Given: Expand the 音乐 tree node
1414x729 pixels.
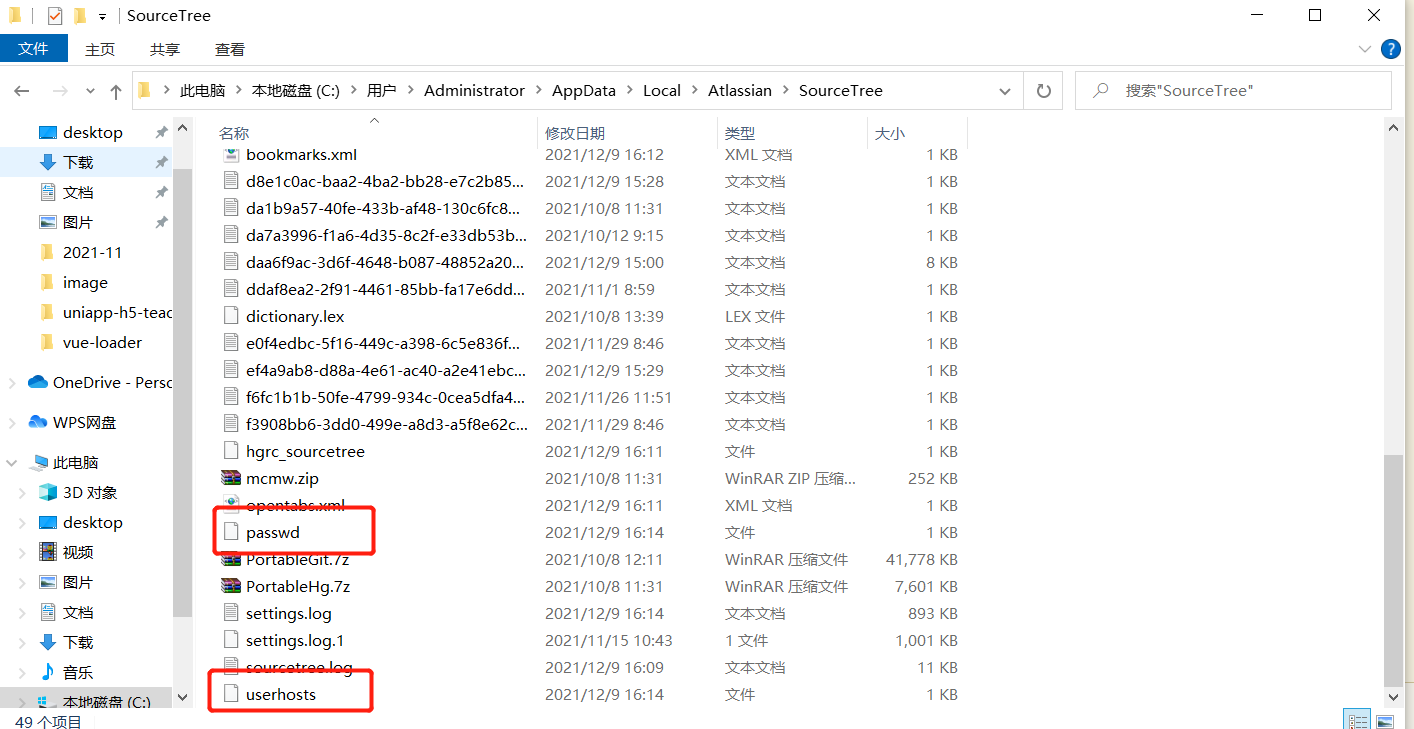Looking at the screenshot, I should click(23, 673).
